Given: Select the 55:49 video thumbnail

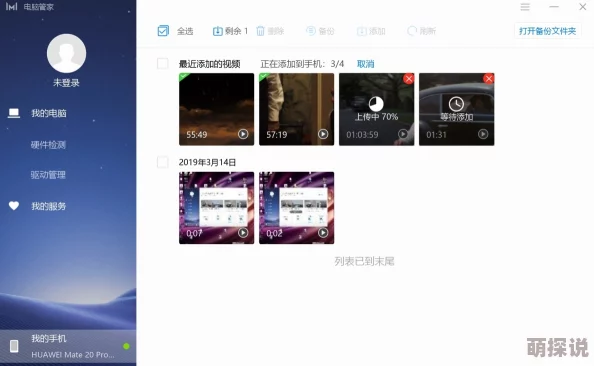Looking at the screenshot, I should click(217, 109).
